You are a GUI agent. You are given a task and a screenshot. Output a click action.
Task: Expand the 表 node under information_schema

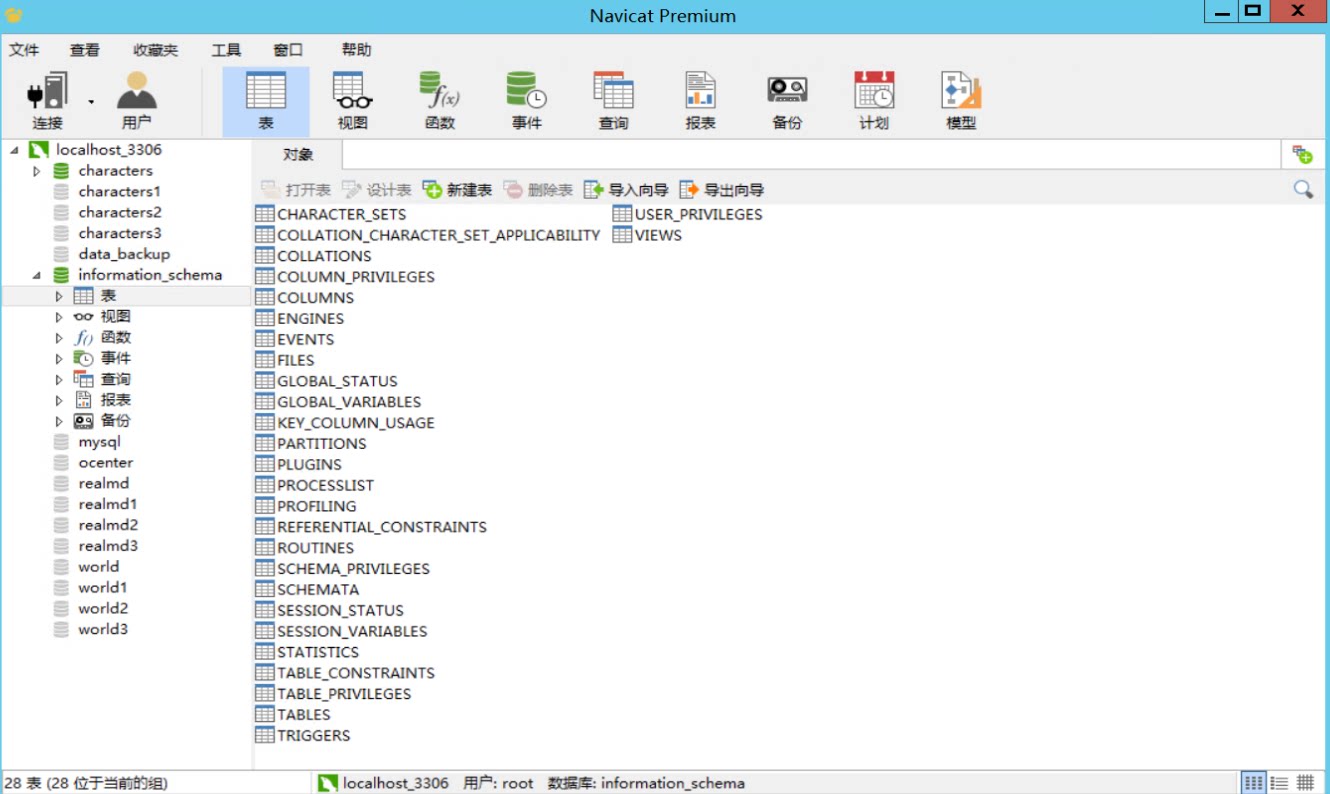tap(59, 296)
